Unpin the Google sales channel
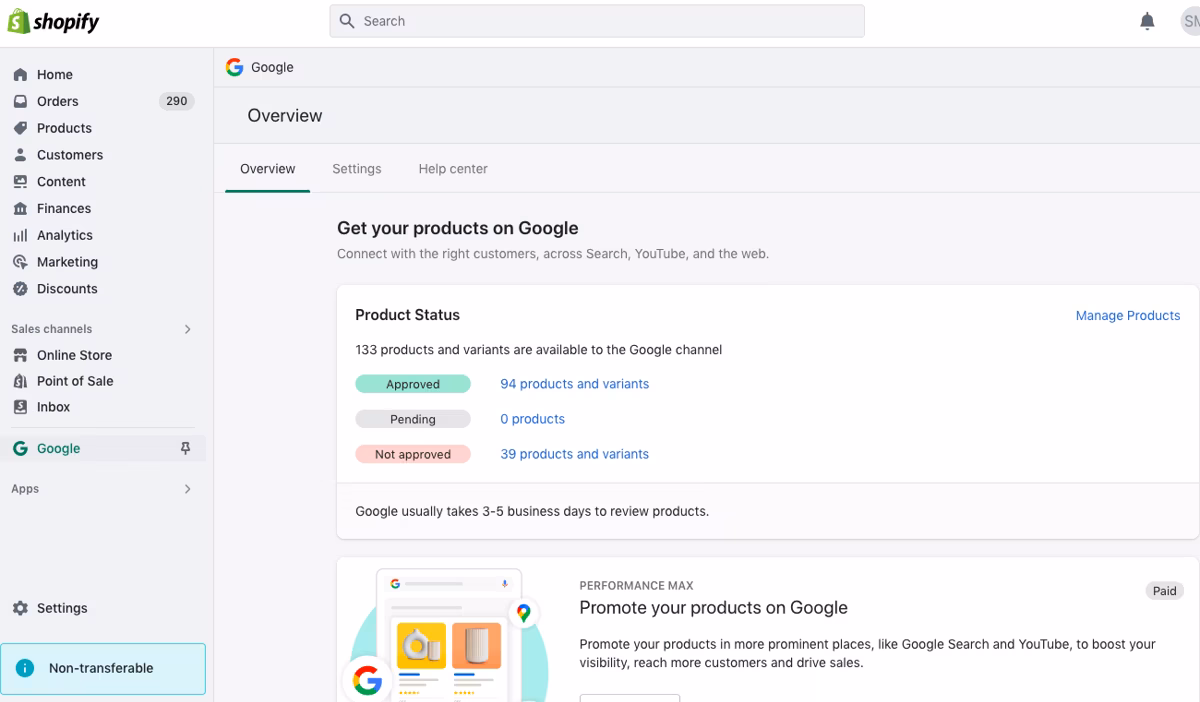The width and height of the screenshot is (1200, 702). 185,449
